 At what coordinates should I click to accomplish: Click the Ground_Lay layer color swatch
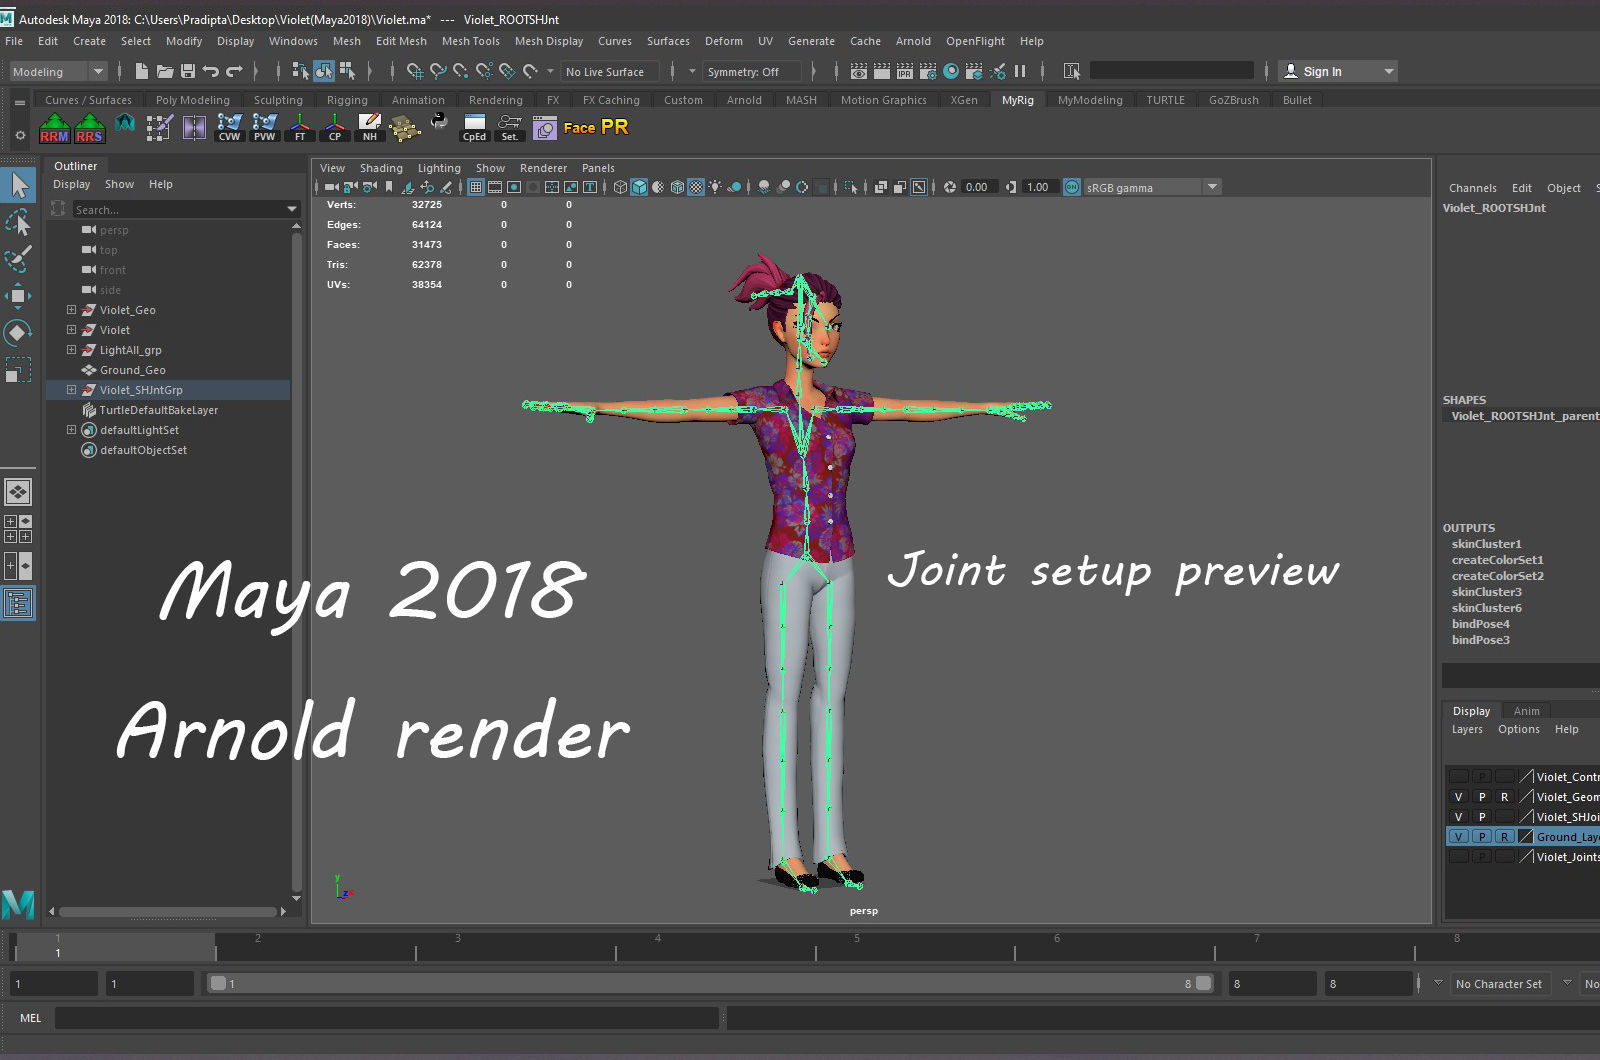point(1526,837)
